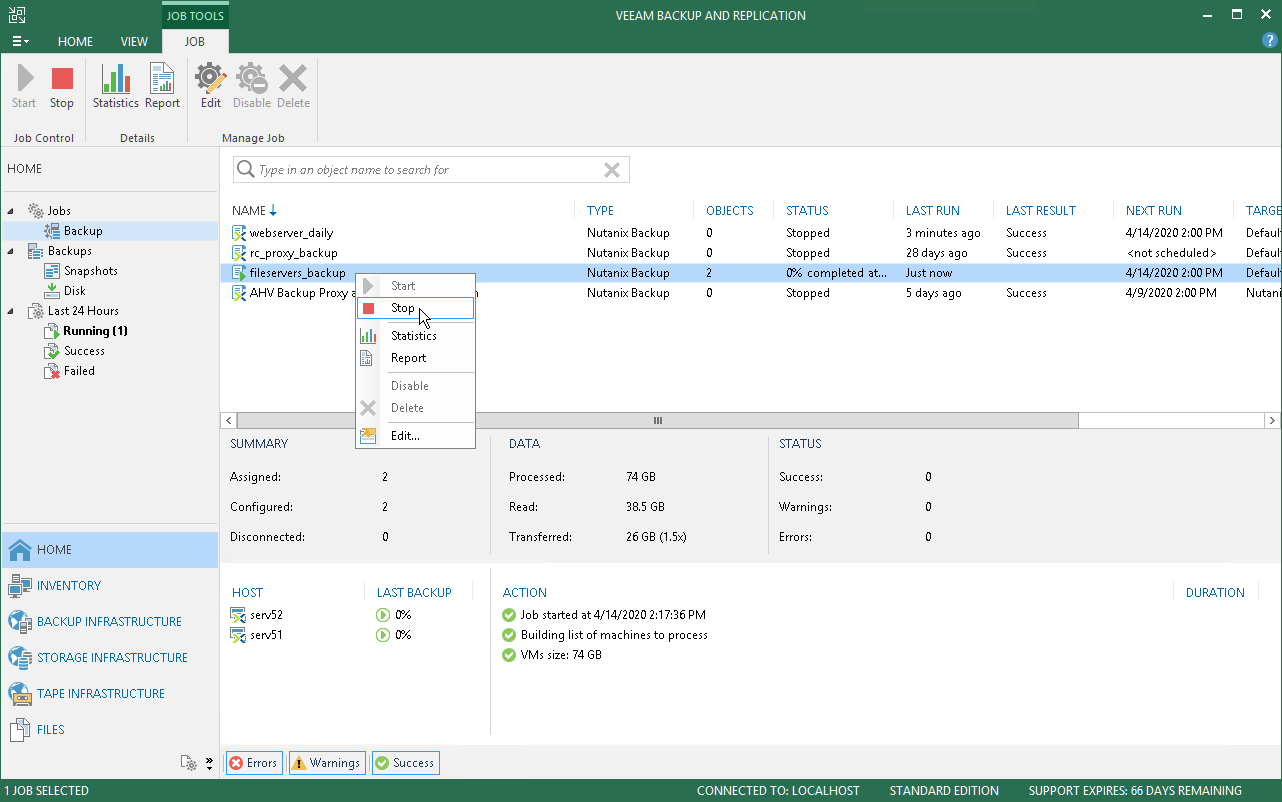Image resolution: width=1282 pixels, height=802 pixels.
Task: Click the serv51 host icon
Action: (x=239, y=635)
